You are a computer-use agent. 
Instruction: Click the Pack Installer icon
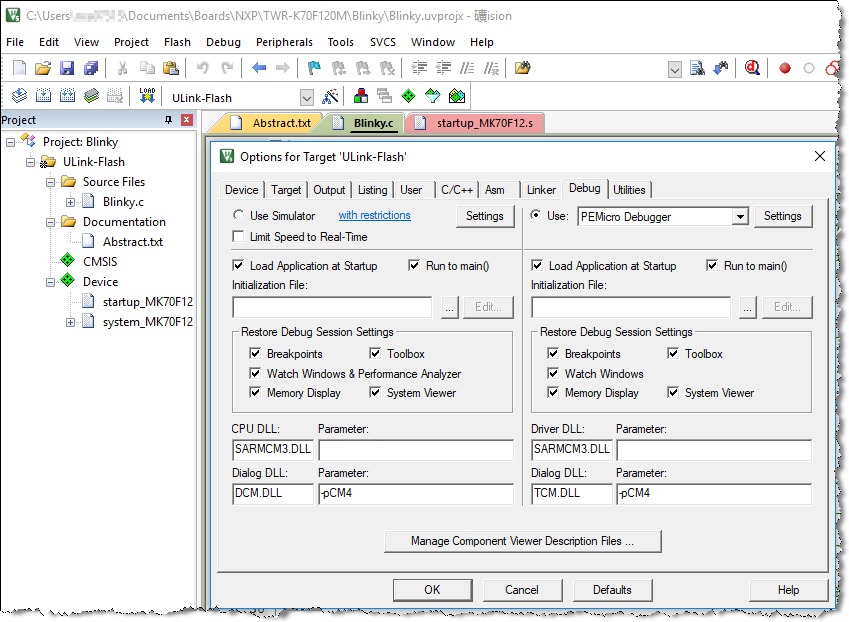coord(457,96)
